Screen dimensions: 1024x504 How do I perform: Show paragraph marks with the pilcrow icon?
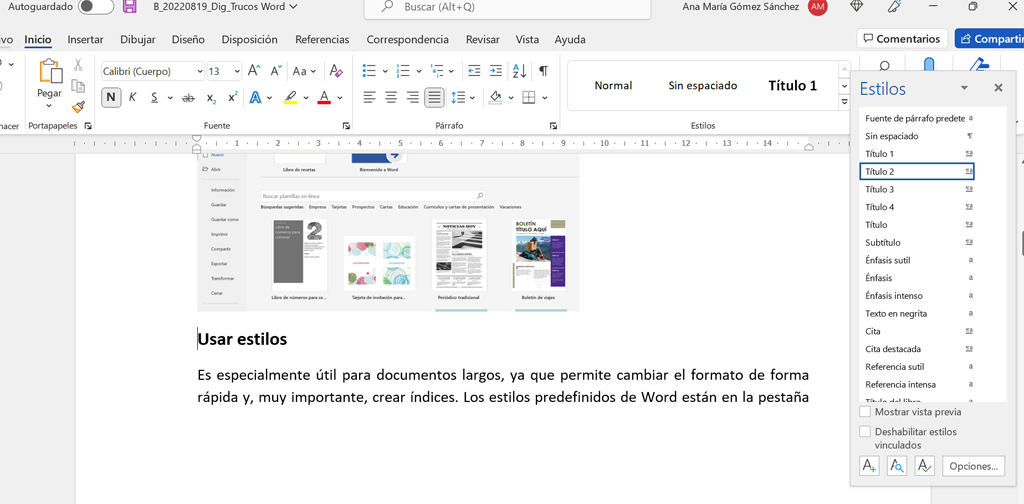(543, 71)
